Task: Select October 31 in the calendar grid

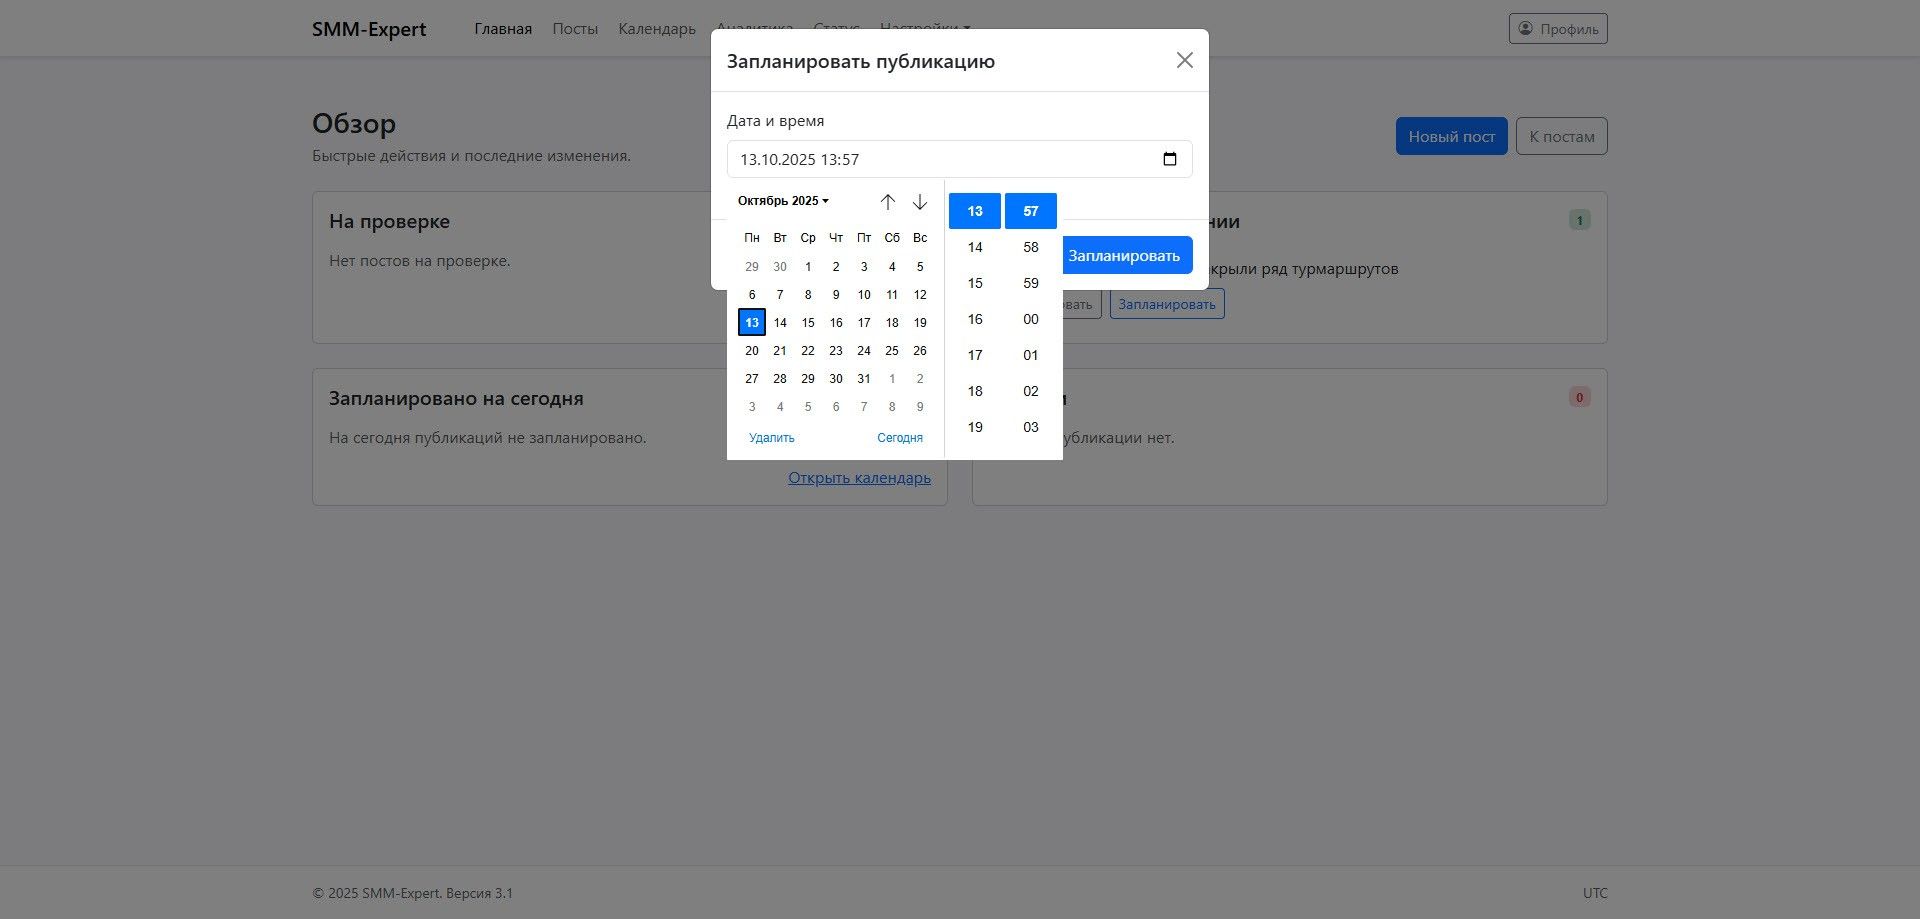Action: (x=864, y=379)
